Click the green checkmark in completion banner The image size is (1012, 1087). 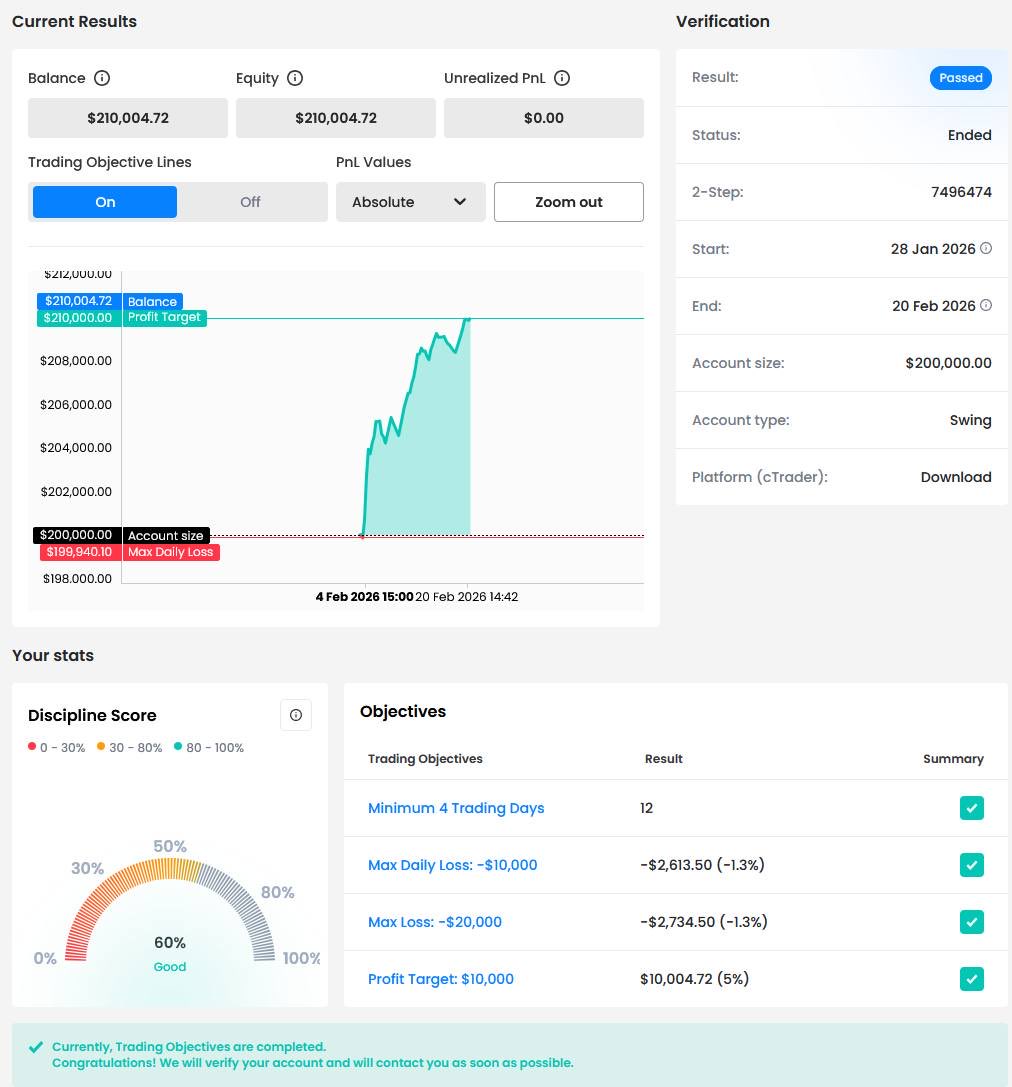[36, 1047]
